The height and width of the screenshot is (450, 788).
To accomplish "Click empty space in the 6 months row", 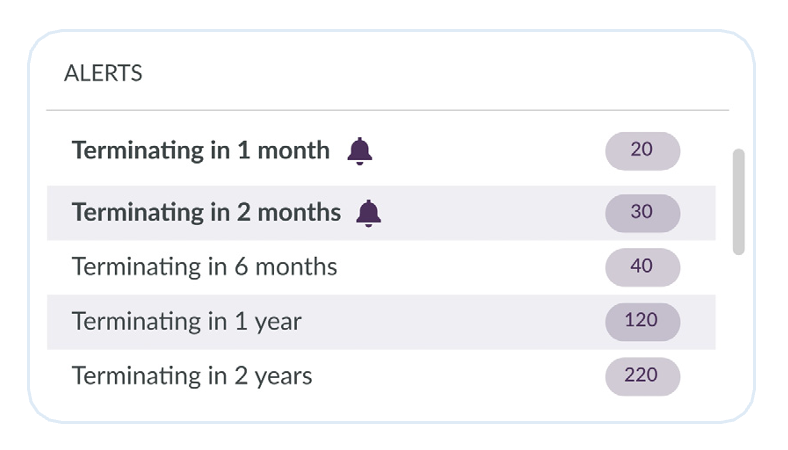I will pyautogui.click(x=470, y=267).
